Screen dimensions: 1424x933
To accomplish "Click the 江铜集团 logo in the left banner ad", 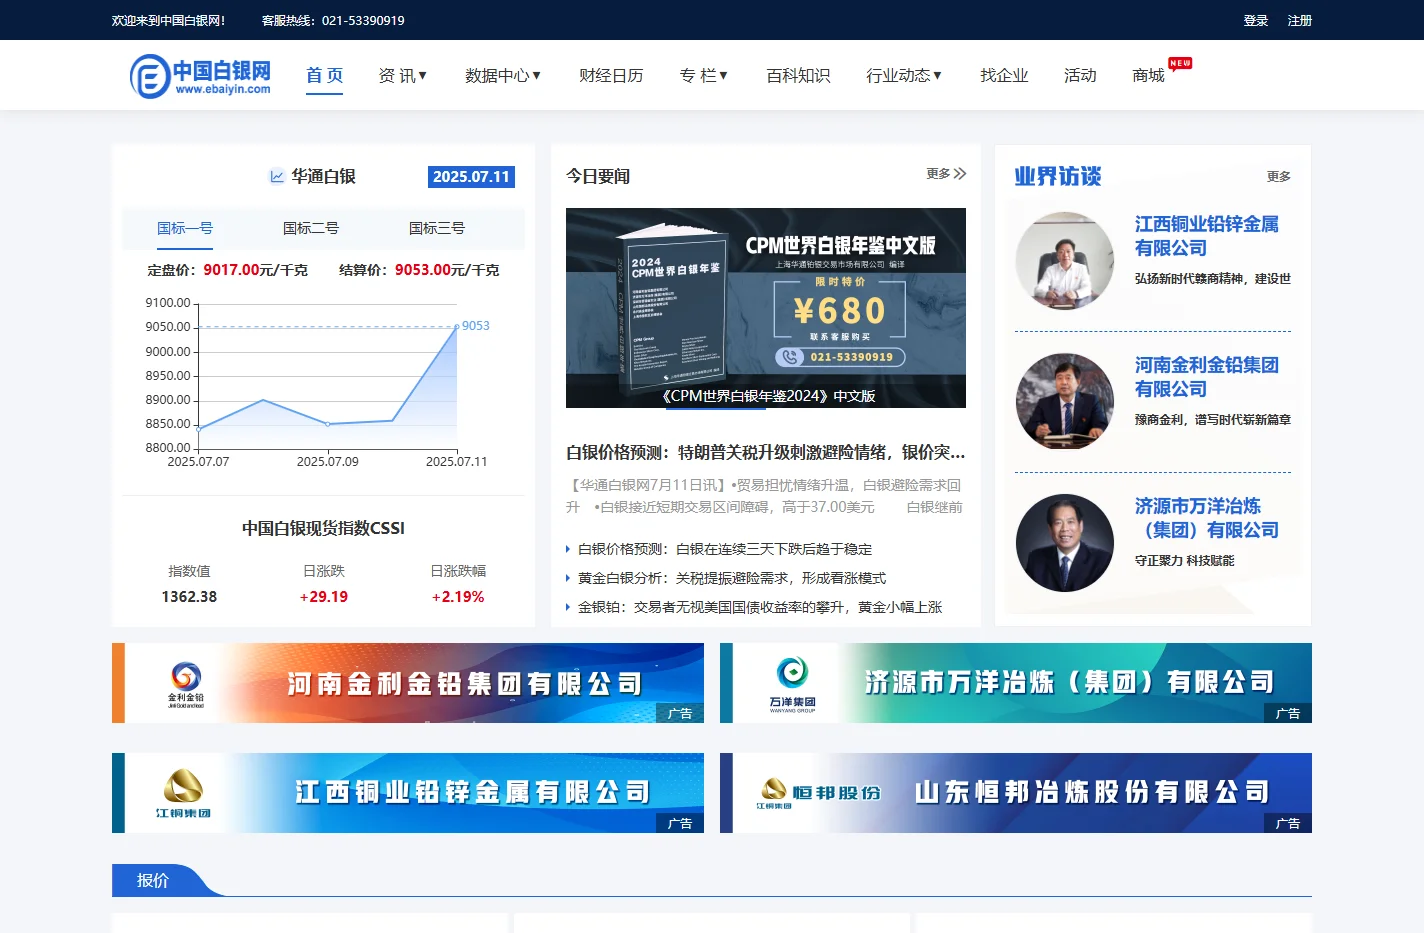I will point(183,793).
